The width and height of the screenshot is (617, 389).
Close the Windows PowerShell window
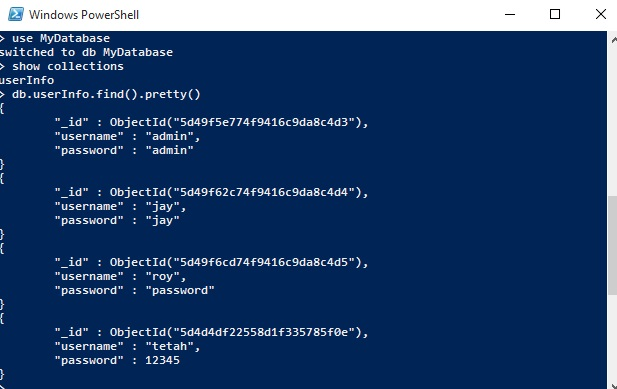tap(600, 15)
